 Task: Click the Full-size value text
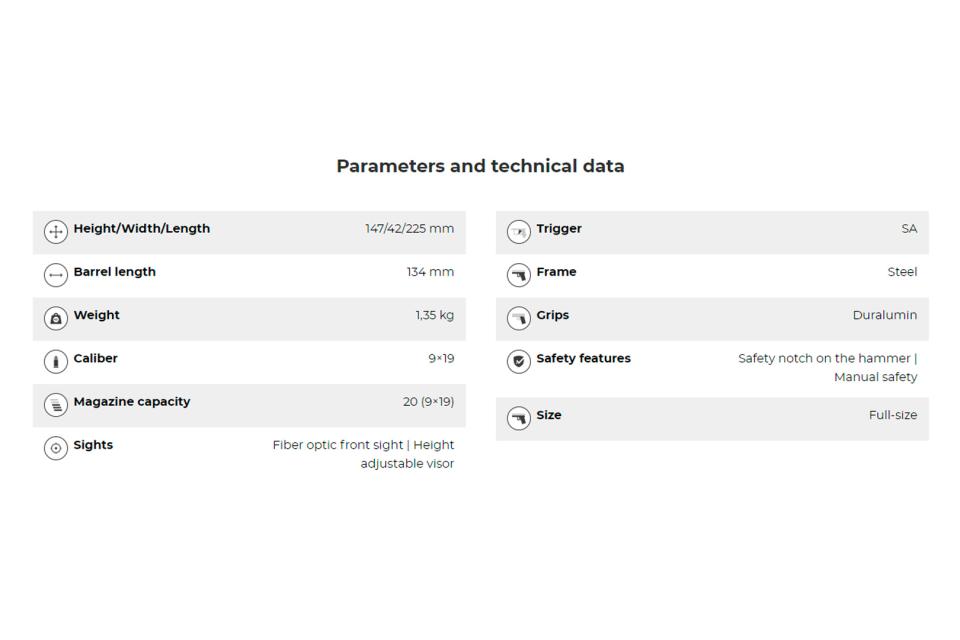[892, 415]
